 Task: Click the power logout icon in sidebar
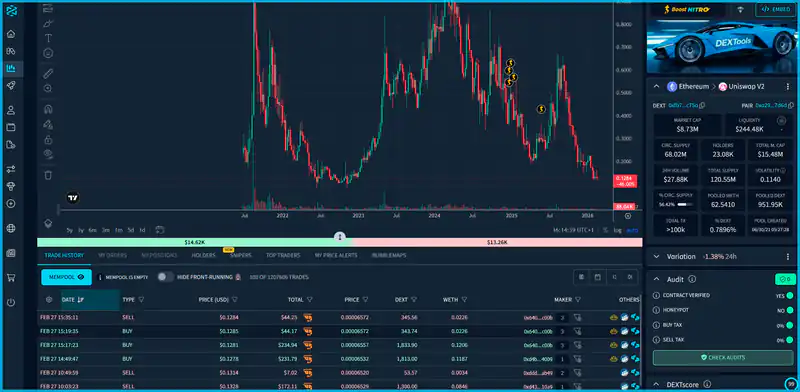tap(11, 303)
